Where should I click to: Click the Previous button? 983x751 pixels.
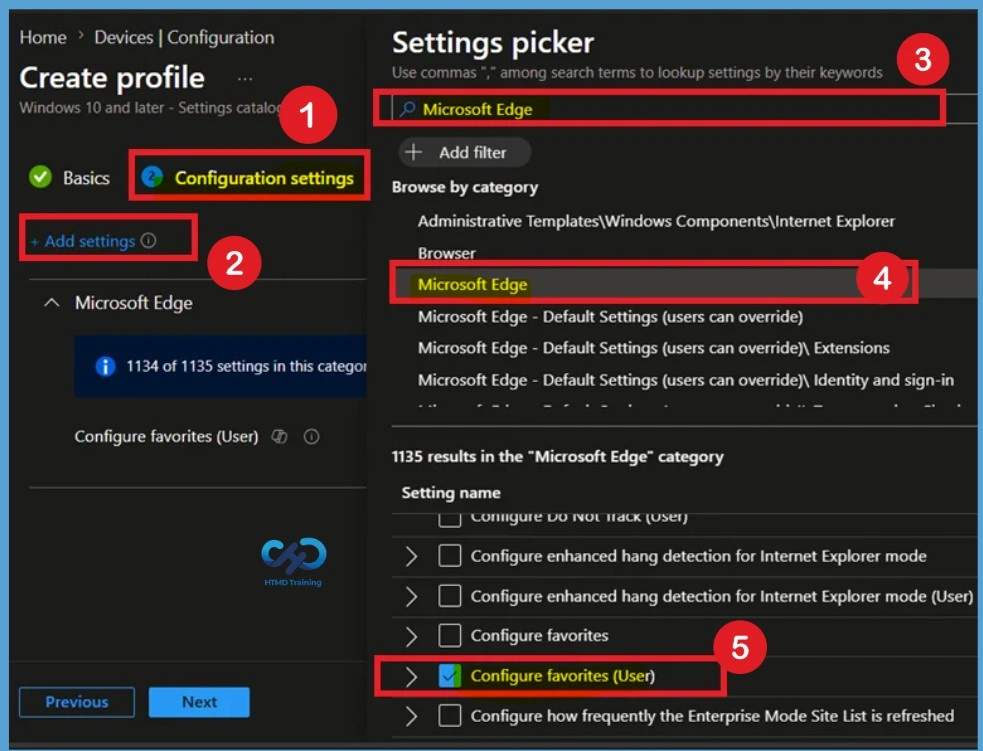(x=76, y=702)
